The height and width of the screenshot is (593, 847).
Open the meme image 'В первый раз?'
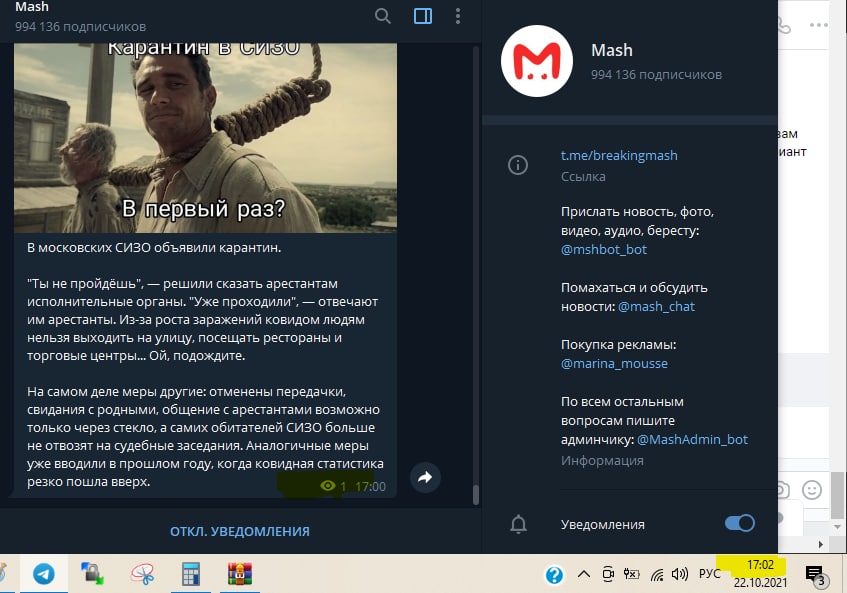pos(205,138)
